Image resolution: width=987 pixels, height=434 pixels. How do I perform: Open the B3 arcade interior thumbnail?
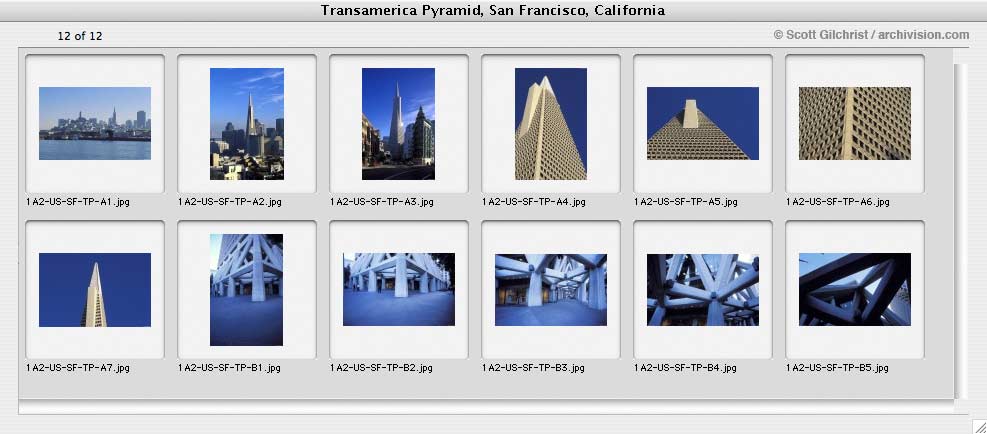point(551,290)
